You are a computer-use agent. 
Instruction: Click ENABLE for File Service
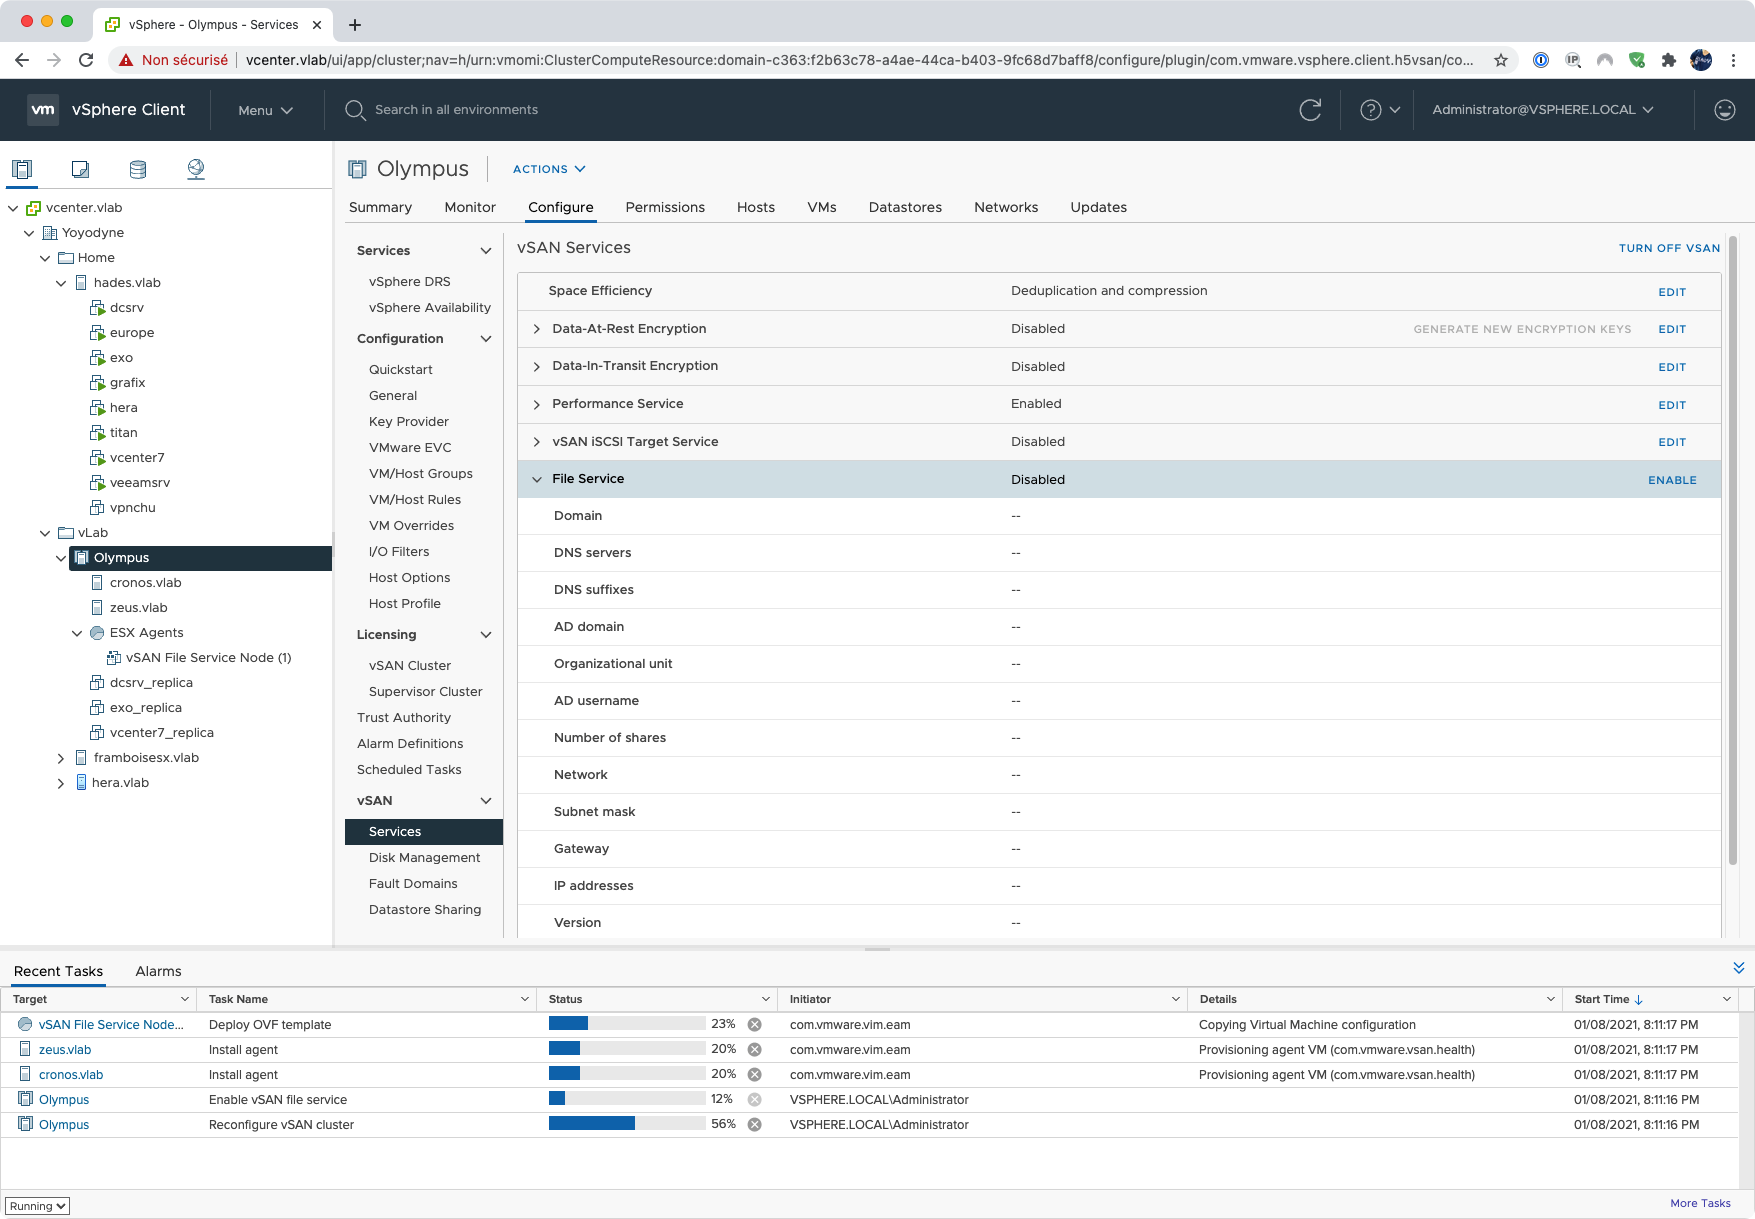[1672, 480]
